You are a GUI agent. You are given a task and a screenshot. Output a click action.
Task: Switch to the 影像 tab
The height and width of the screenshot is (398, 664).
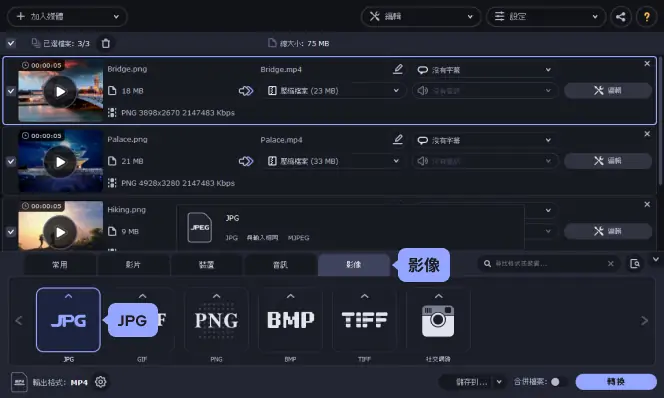(x=354, y=265)
